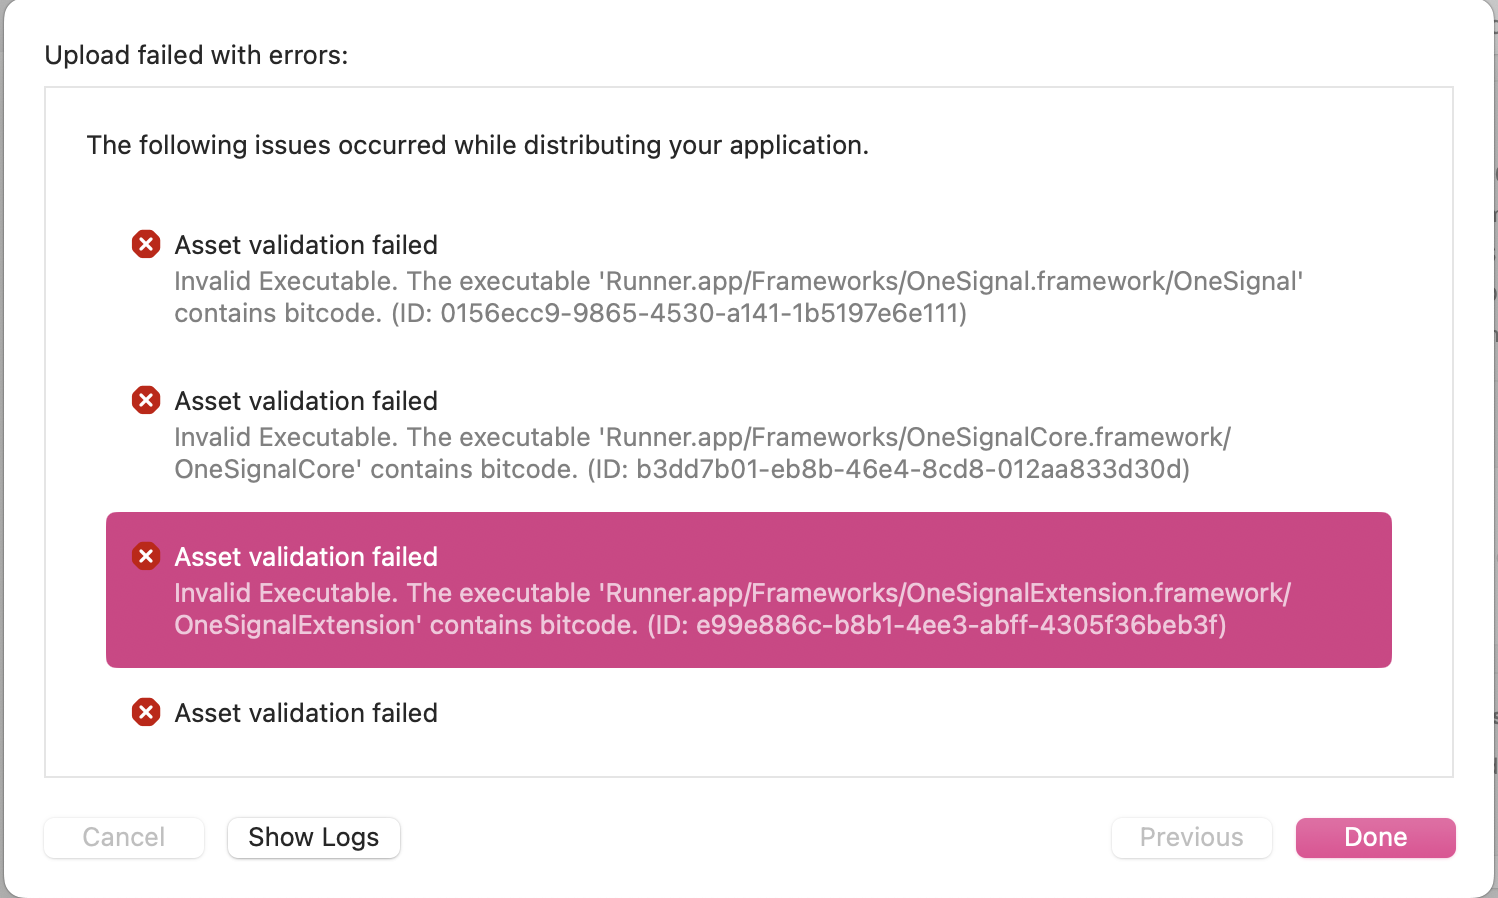
Task: Click the red error icon for OneSignal.framework
Action: point(146,244)
